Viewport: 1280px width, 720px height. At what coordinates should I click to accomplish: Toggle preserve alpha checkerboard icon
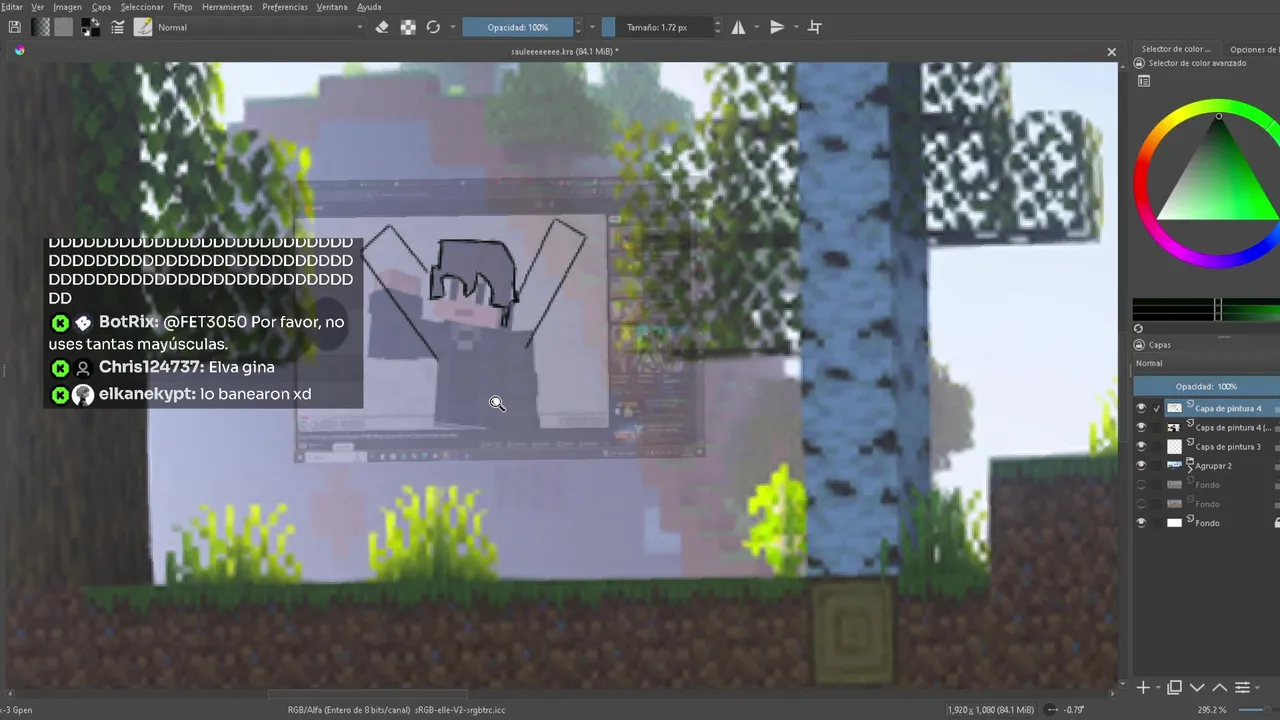coord(408,27)
